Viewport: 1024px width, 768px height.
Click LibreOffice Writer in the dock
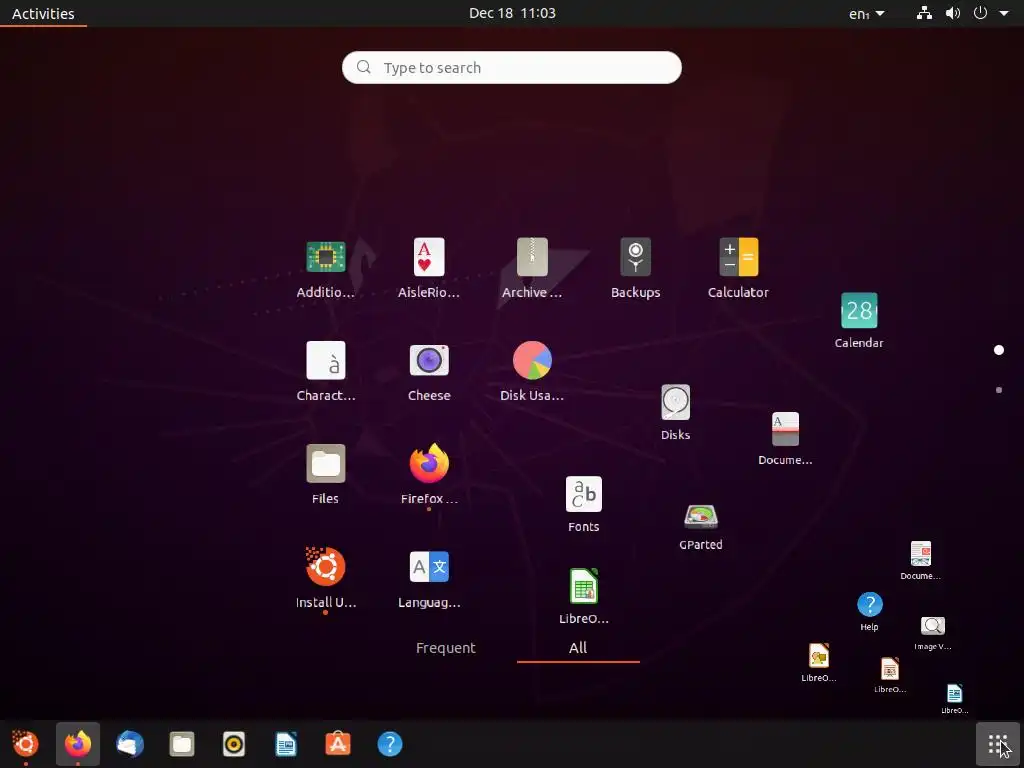point(286,744)
